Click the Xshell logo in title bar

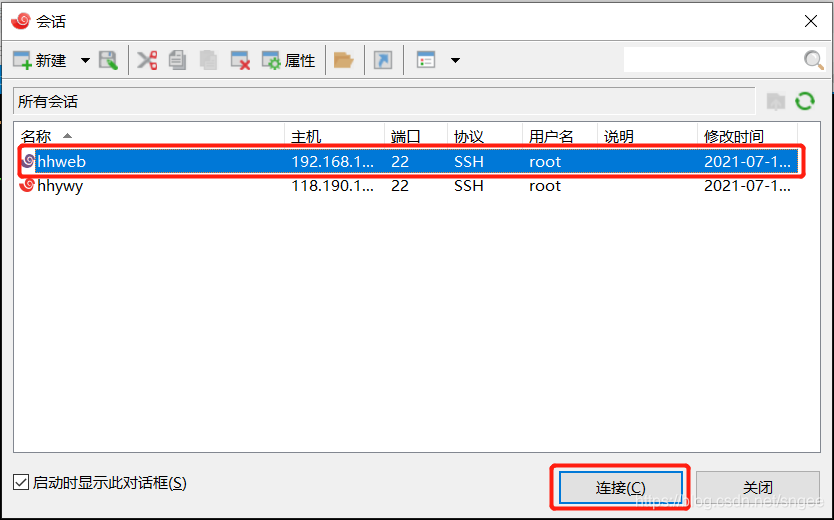(x=21, y=21)
